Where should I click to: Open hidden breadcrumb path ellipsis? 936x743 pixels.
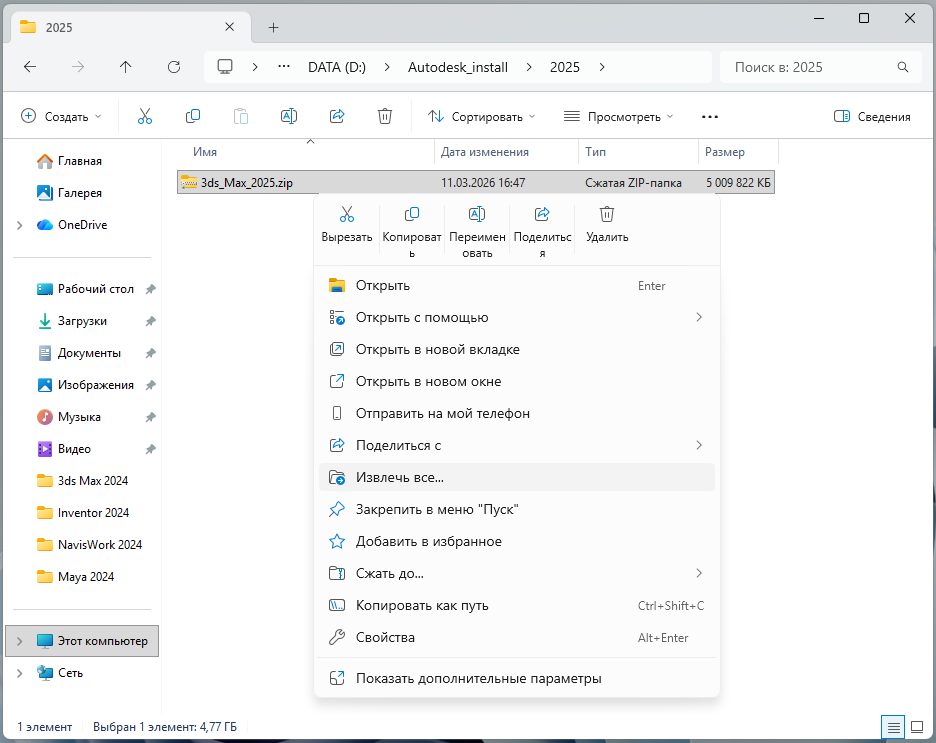point(284,67)
